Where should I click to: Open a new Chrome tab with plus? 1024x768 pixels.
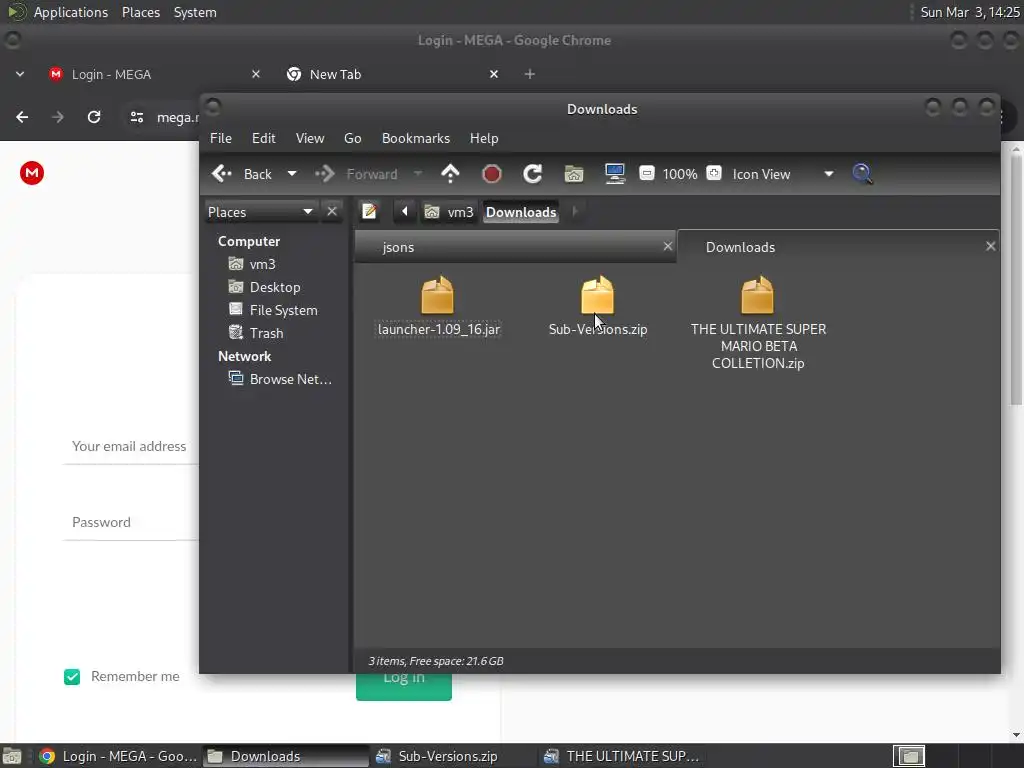click(x=530, y=74)
